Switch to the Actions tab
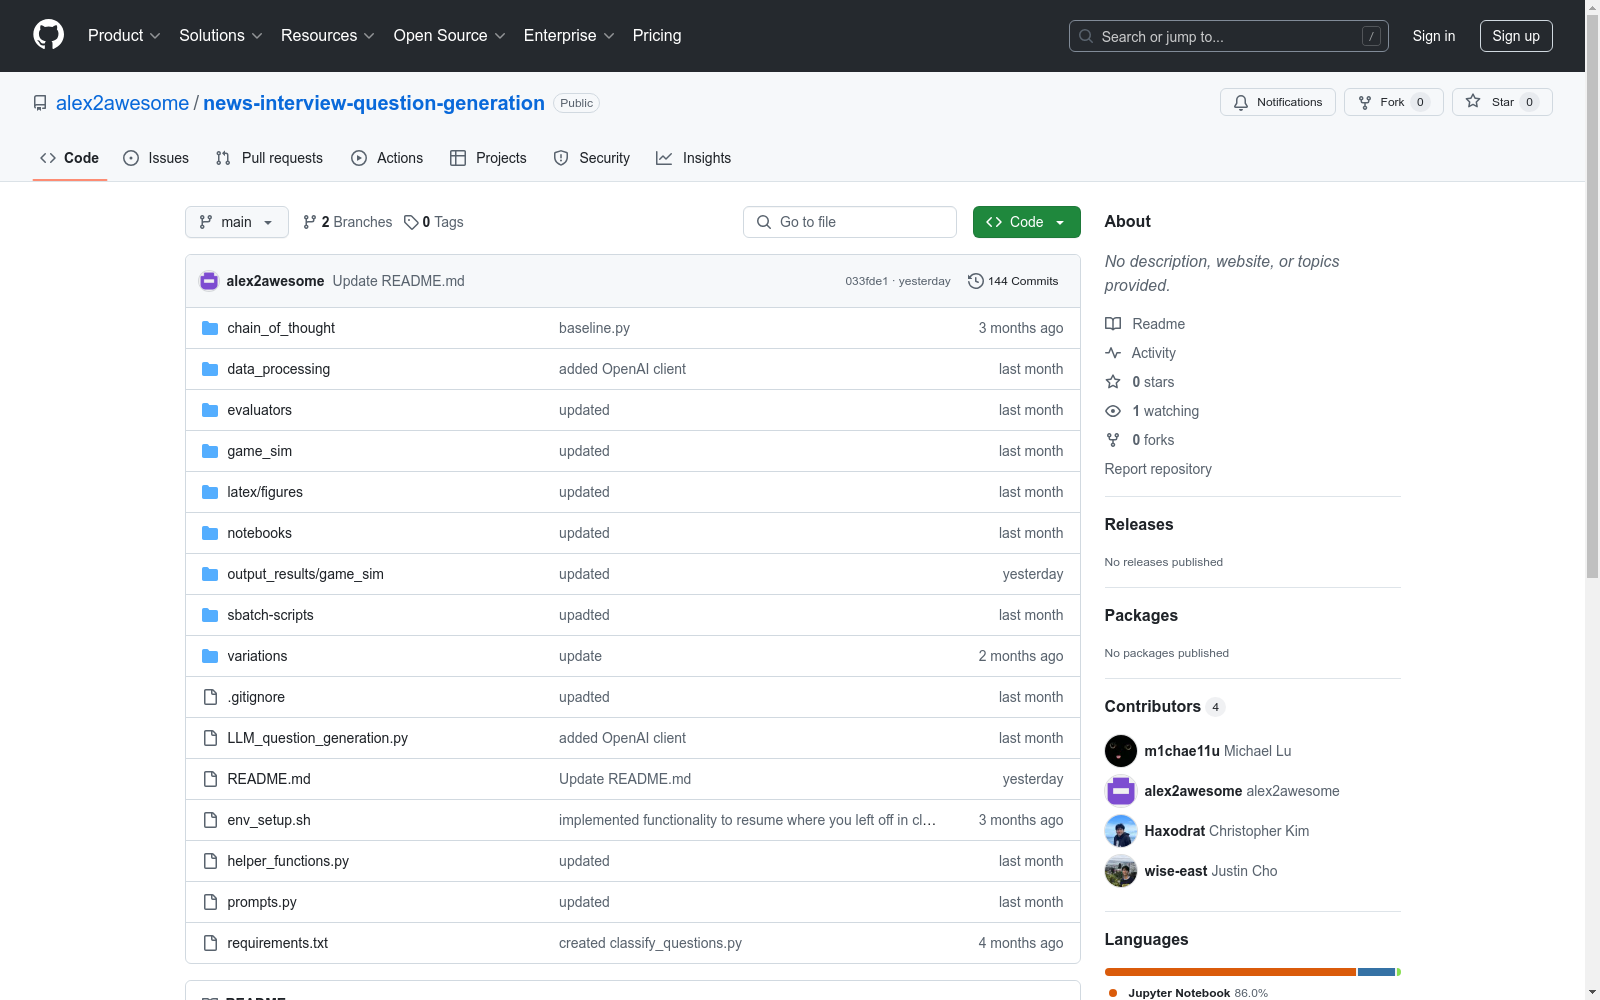1600x1000 pixels. (x=387, y=158)
